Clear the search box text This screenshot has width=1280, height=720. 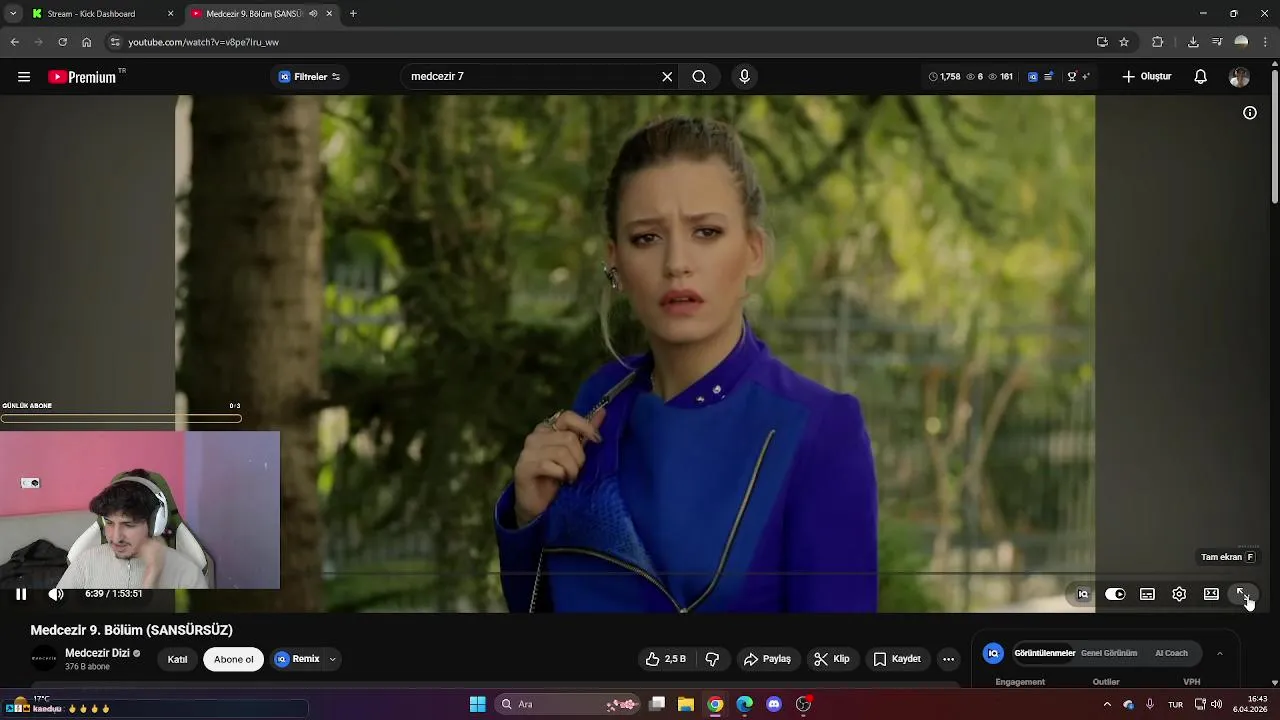(x=667, y=77)
